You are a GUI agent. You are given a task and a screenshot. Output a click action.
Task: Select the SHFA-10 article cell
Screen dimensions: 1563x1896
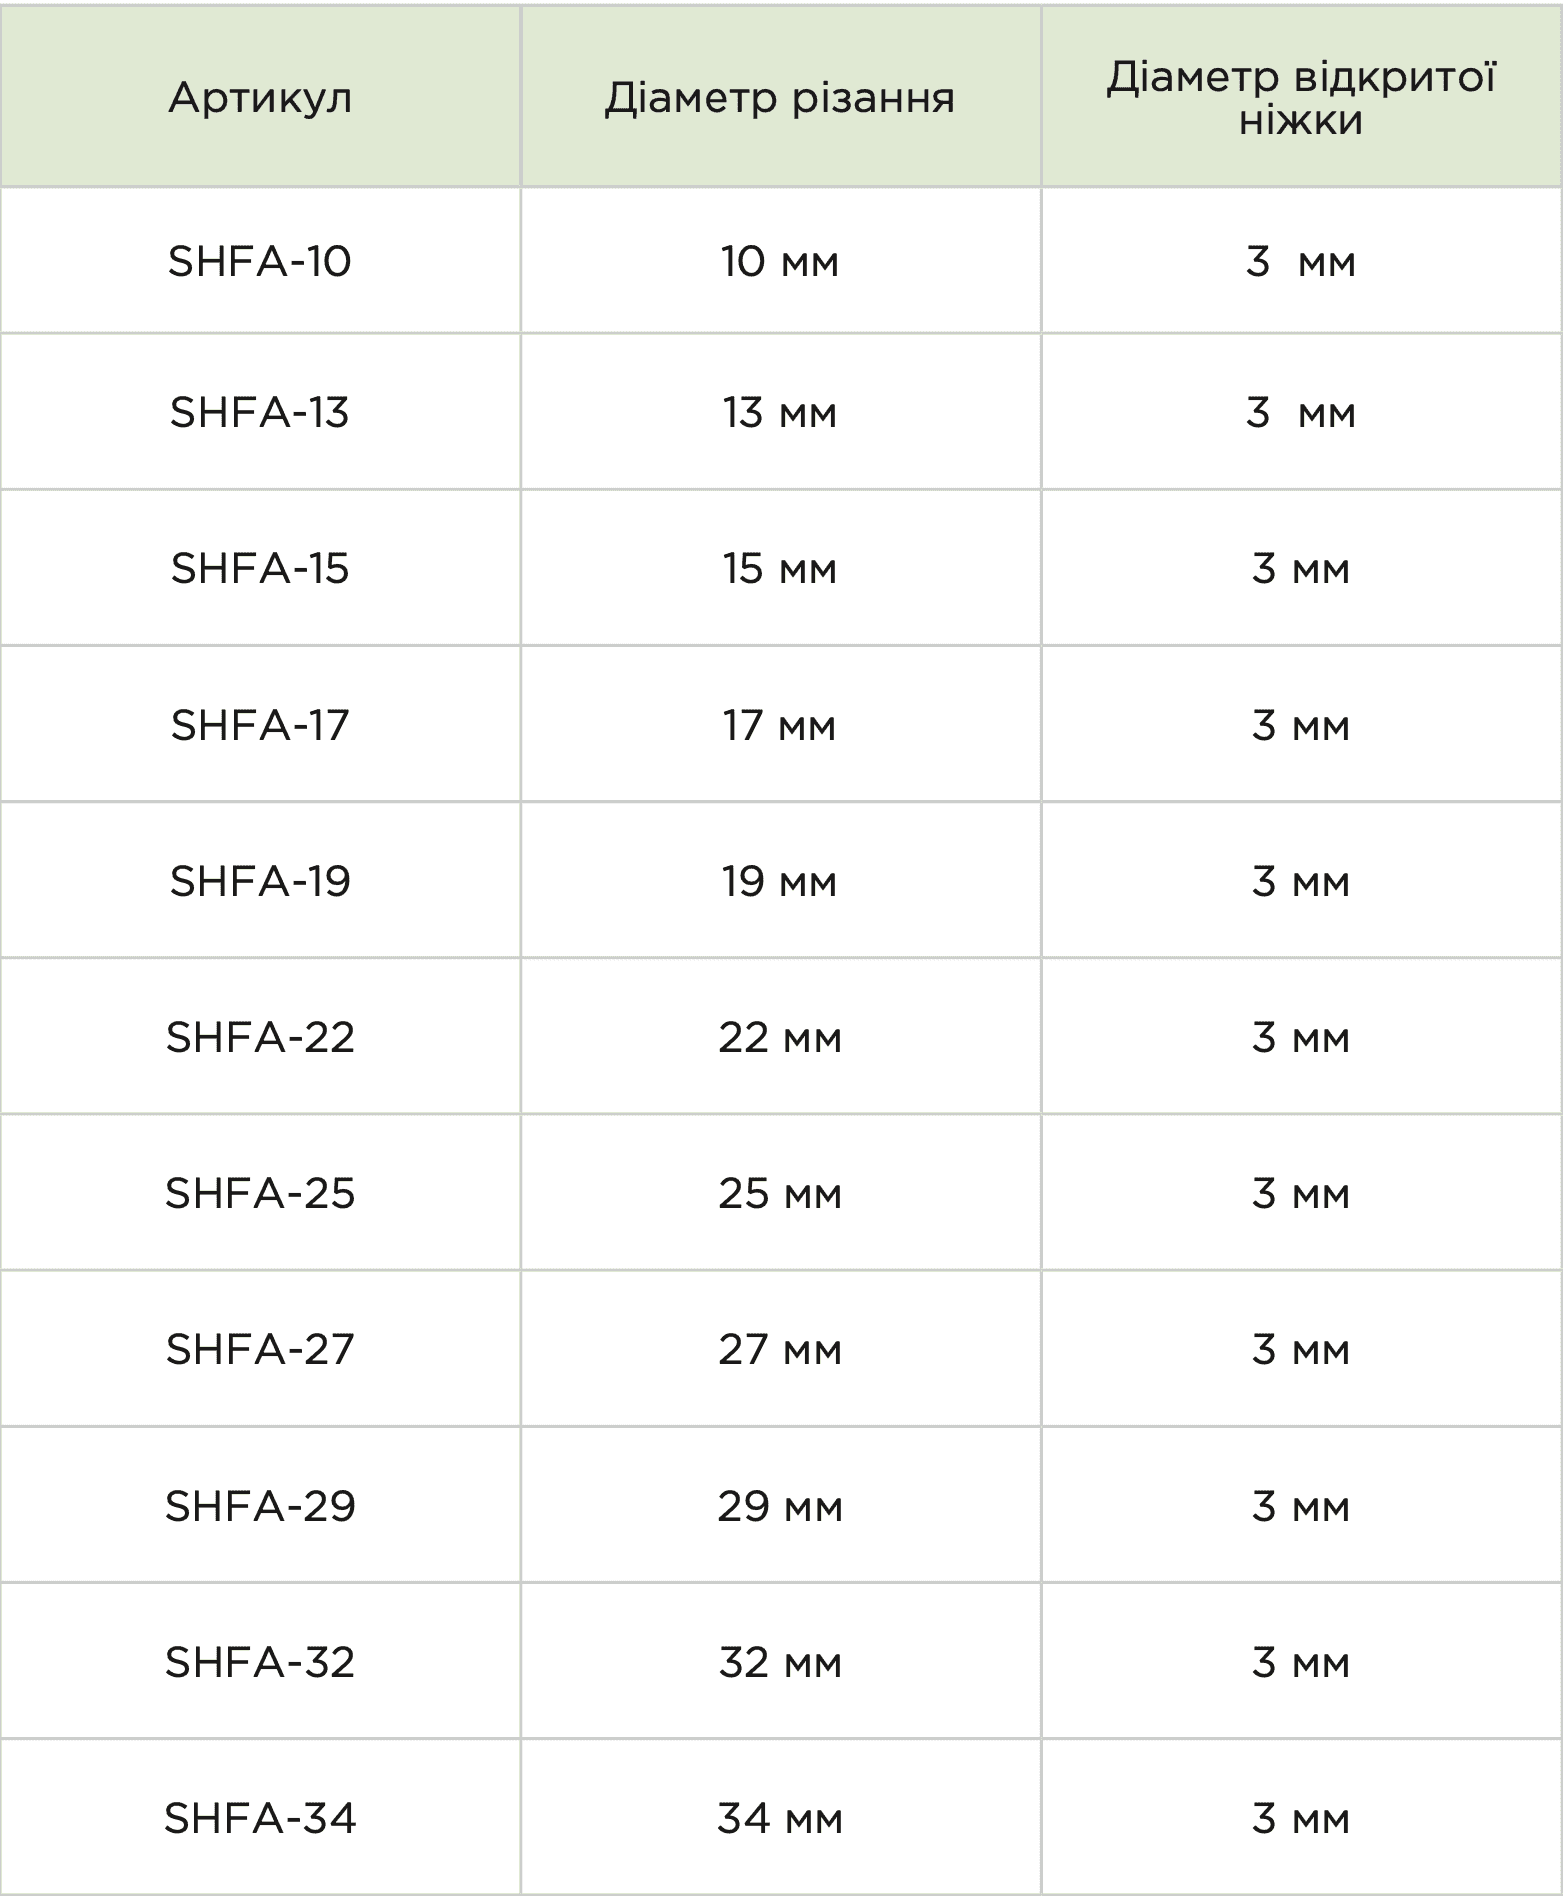[x=260, y=261]
